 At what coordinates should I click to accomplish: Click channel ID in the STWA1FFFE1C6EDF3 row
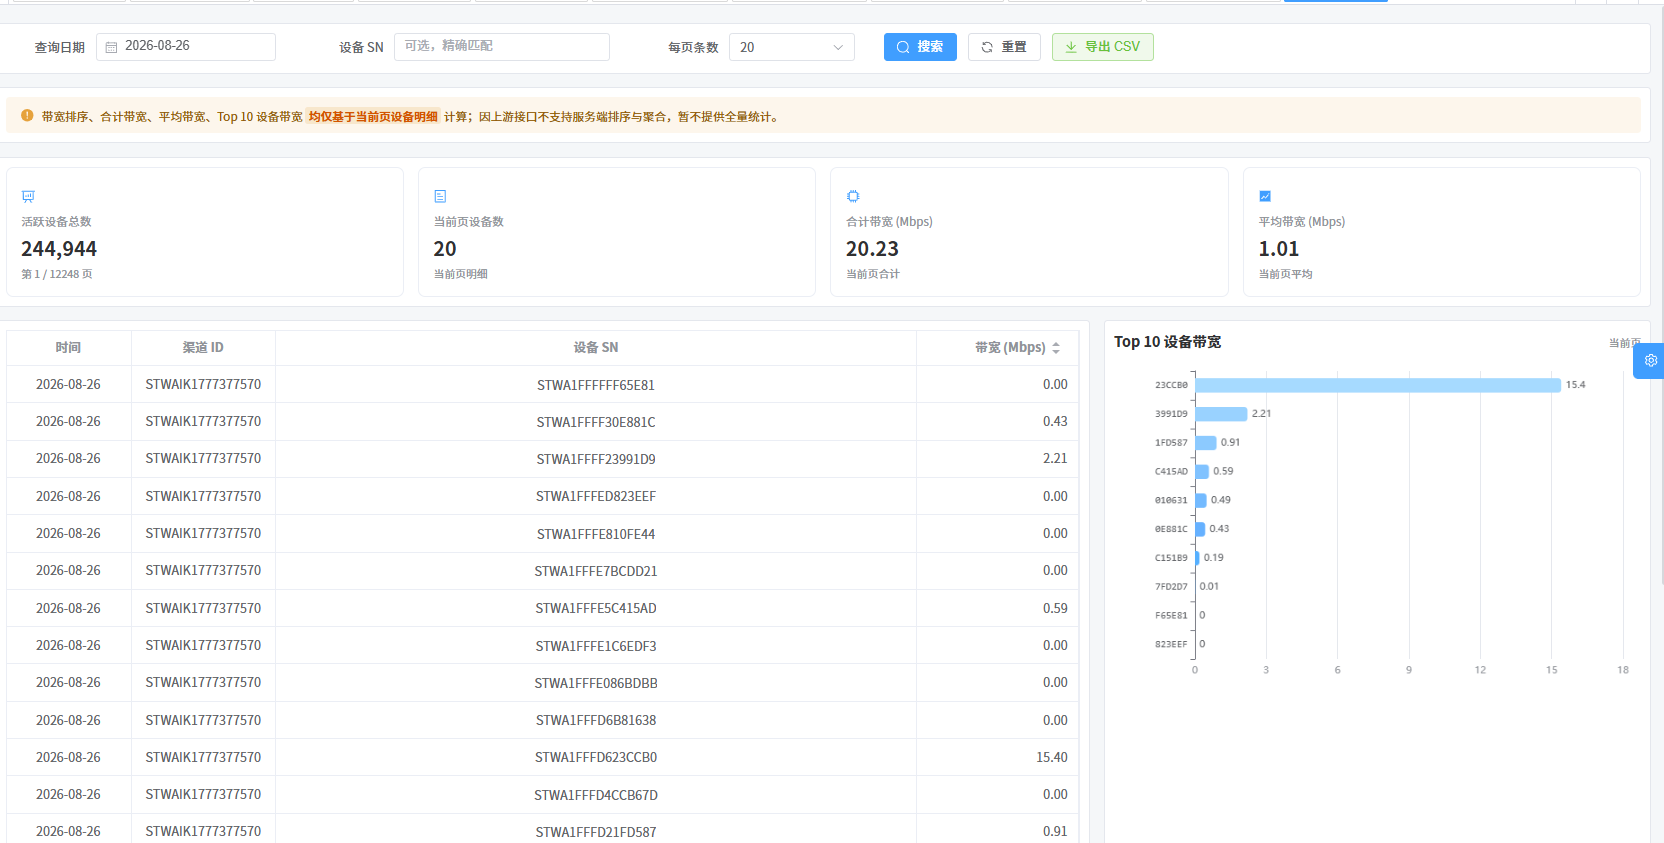[203, 645]
